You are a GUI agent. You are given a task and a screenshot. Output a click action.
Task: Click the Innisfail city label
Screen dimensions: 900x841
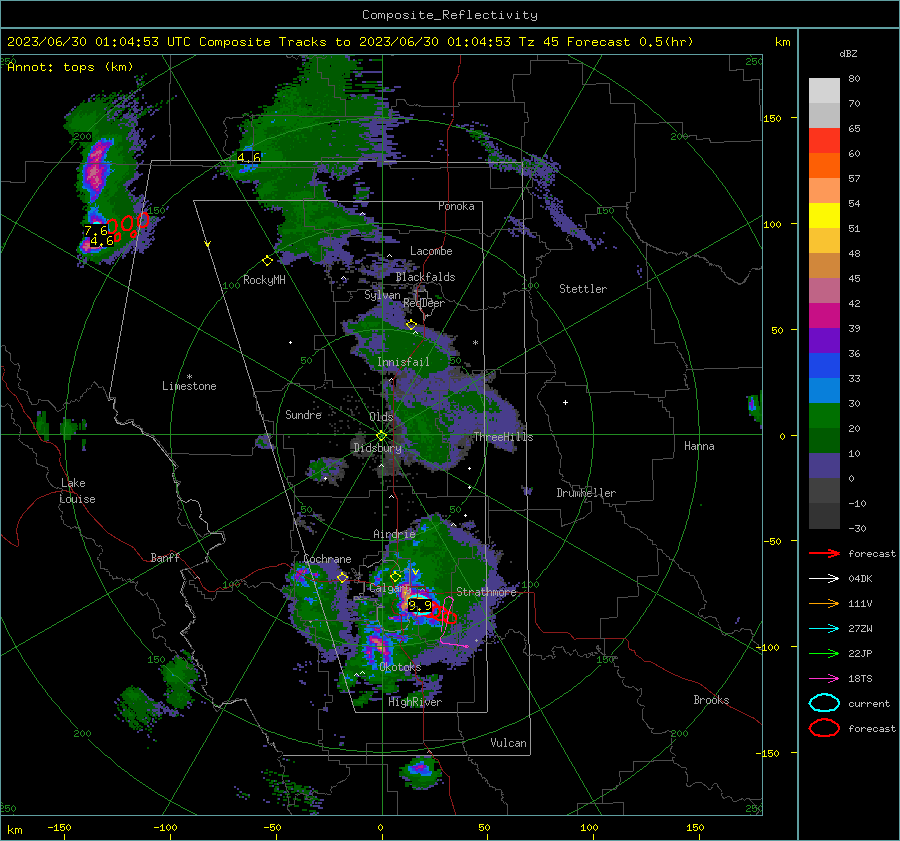point(403,362)
